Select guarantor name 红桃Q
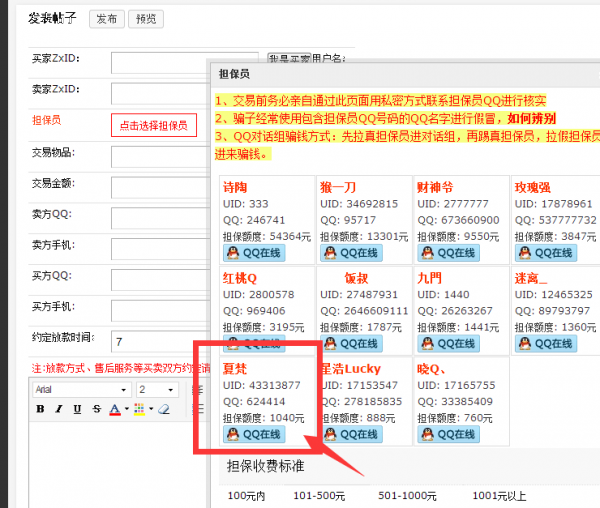 (240, 278)
